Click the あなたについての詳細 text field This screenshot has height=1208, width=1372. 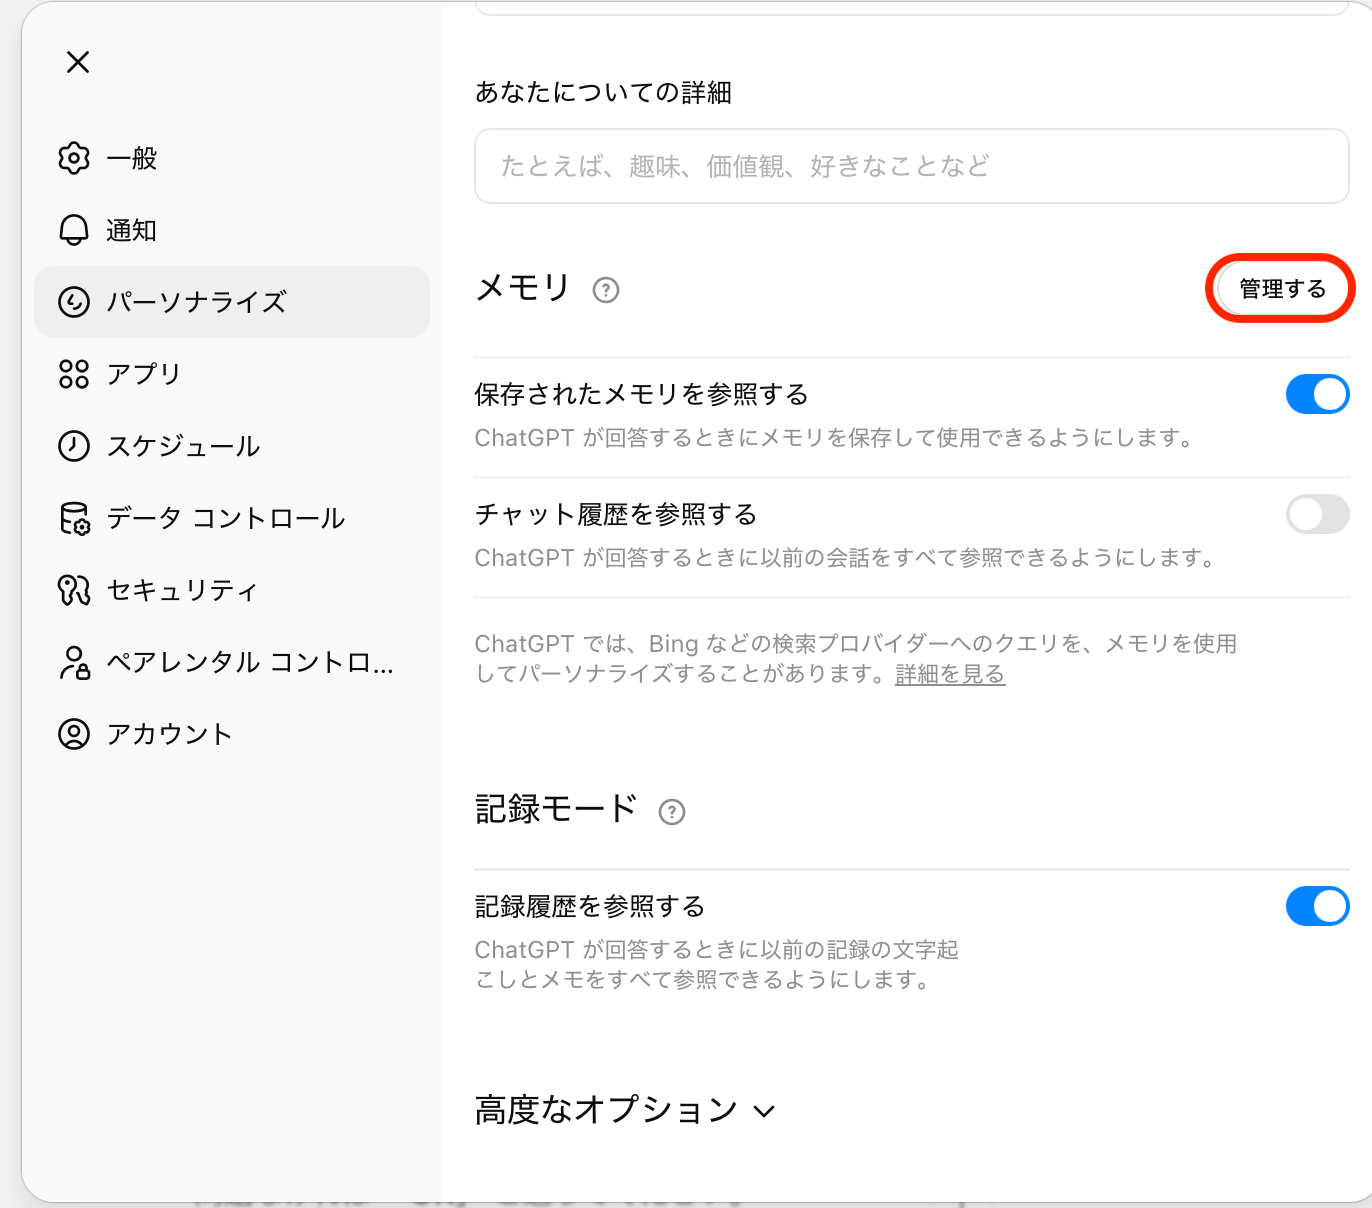(x=911, y=166)
